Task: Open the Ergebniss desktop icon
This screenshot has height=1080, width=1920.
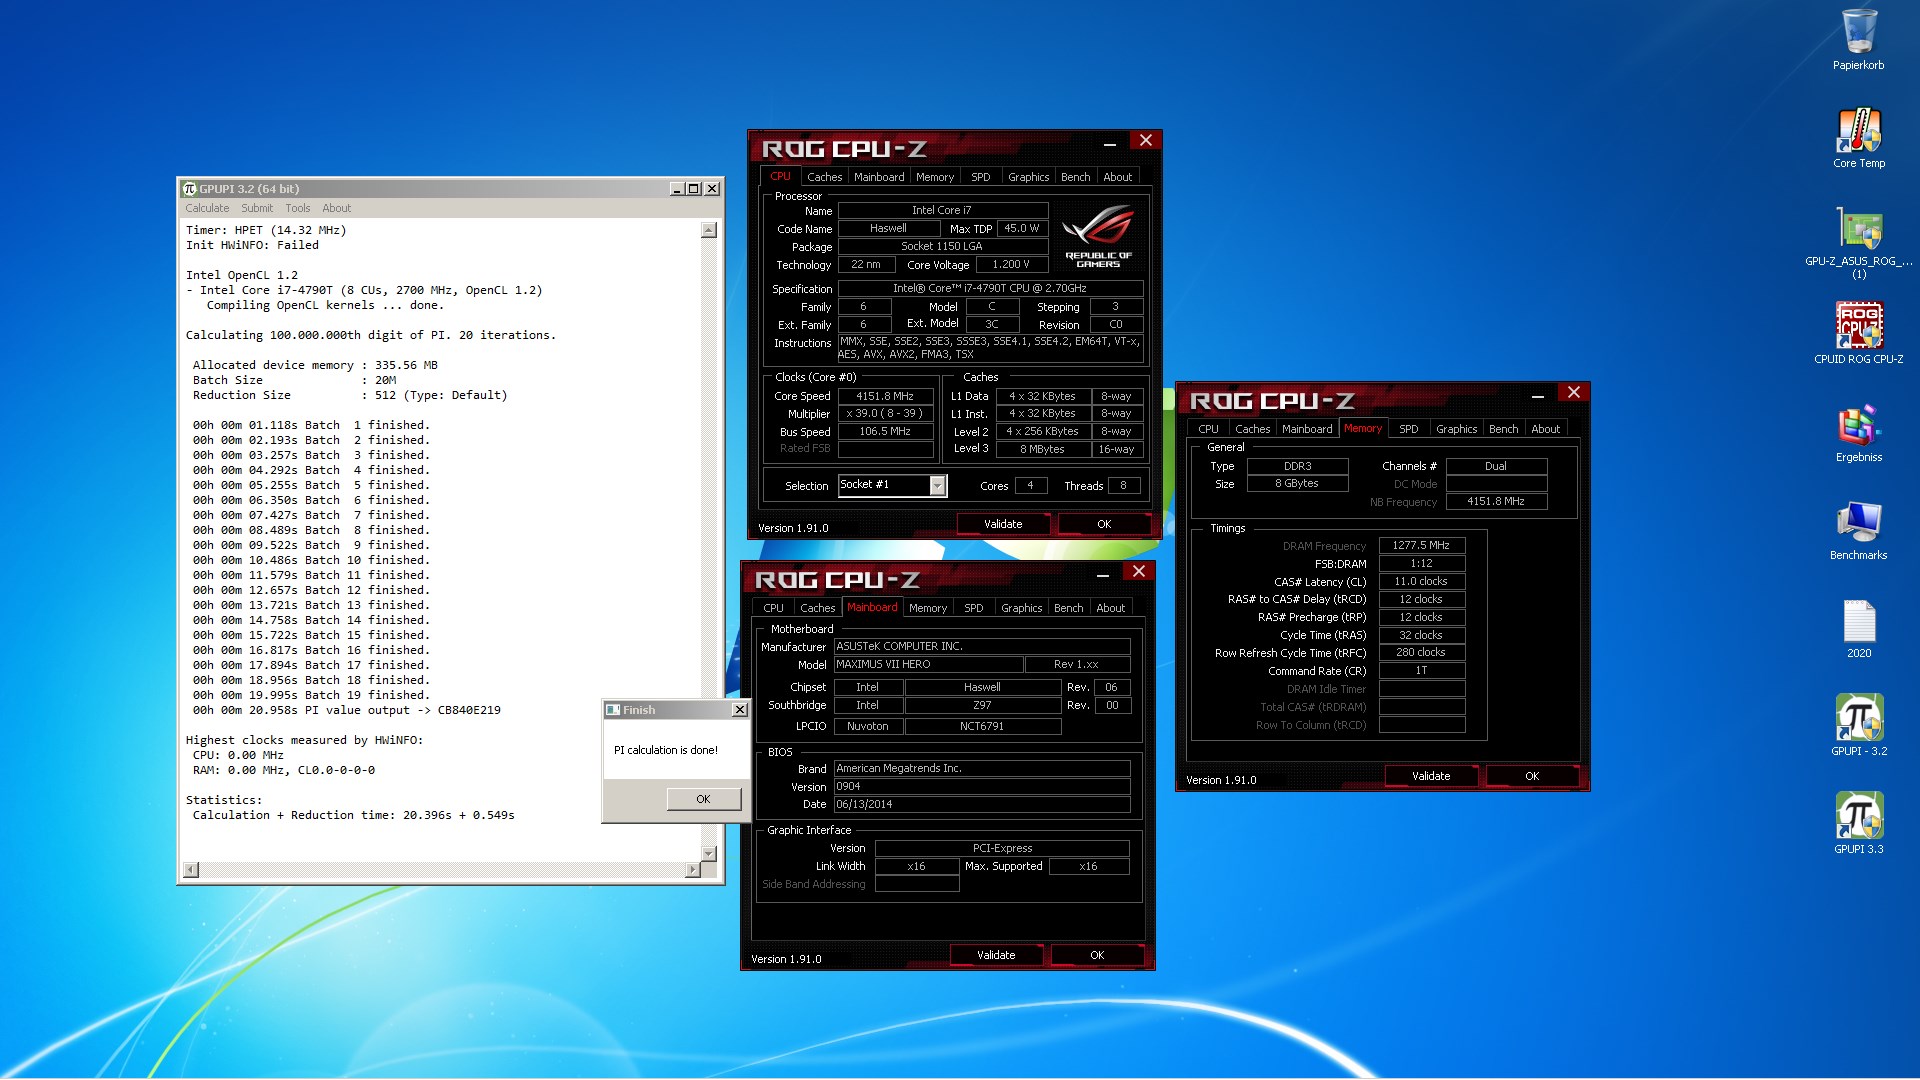Action: [1858, 432]
